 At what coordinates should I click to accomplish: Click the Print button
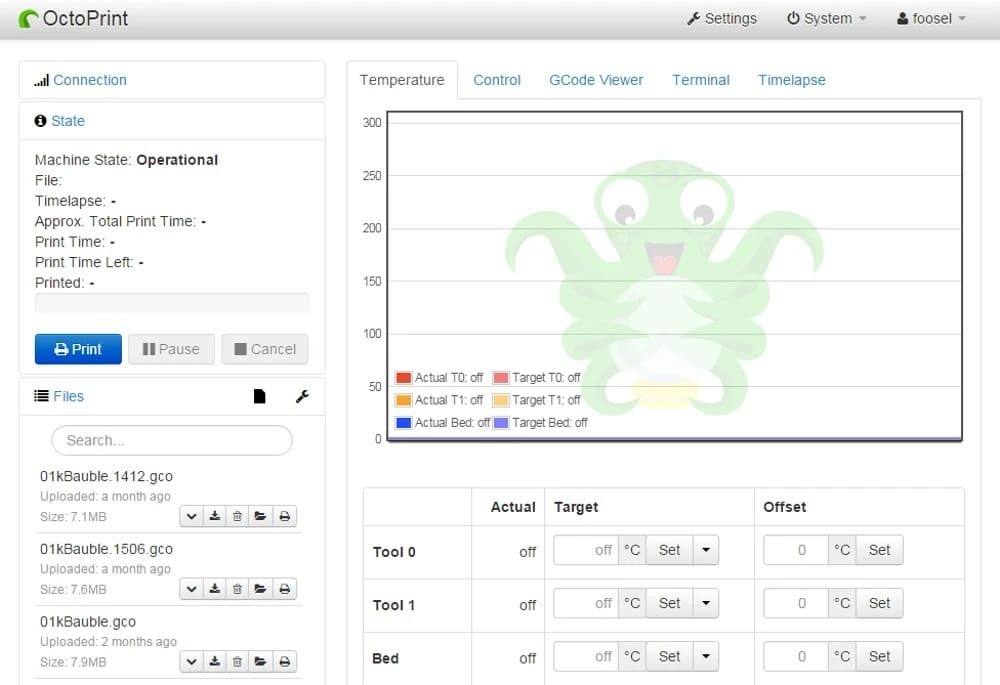coord(78,349)
